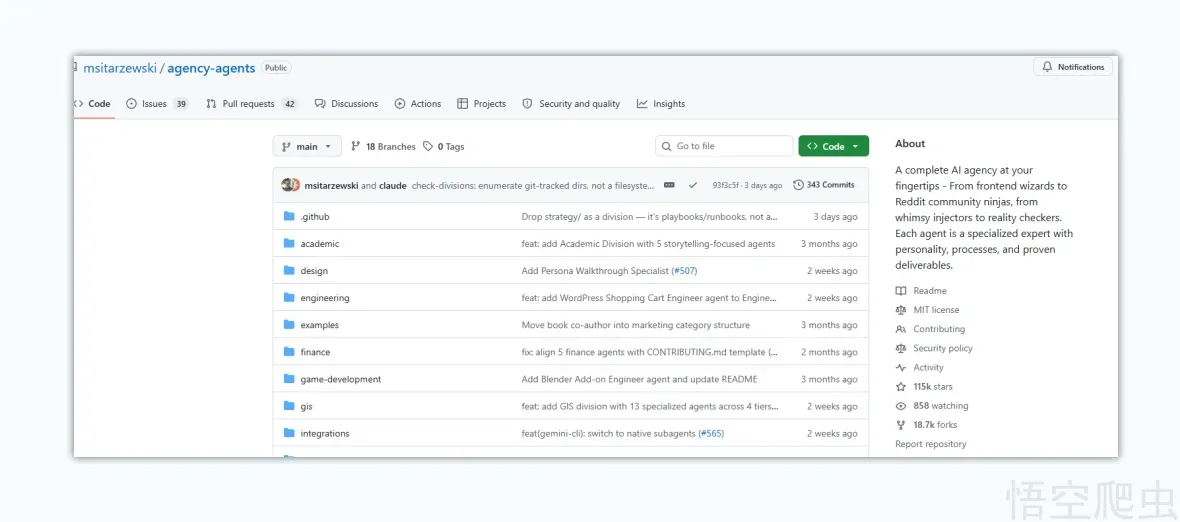The width and height of the screenshot is (1180, 522).
Task: Click the .github folder icon
Action: (x=289, y=217)
